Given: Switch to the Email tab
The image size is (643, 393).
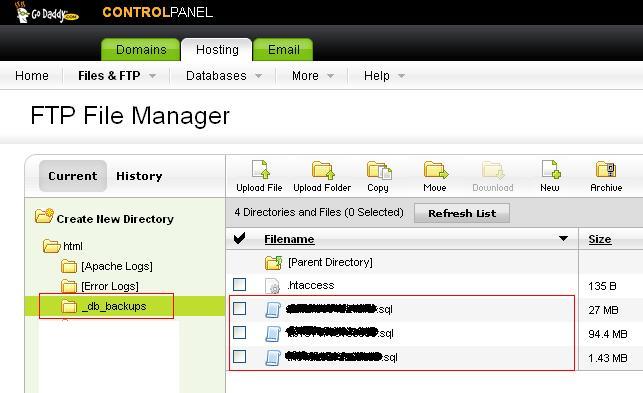Looking at the screenshot, I should pos(283,50).
